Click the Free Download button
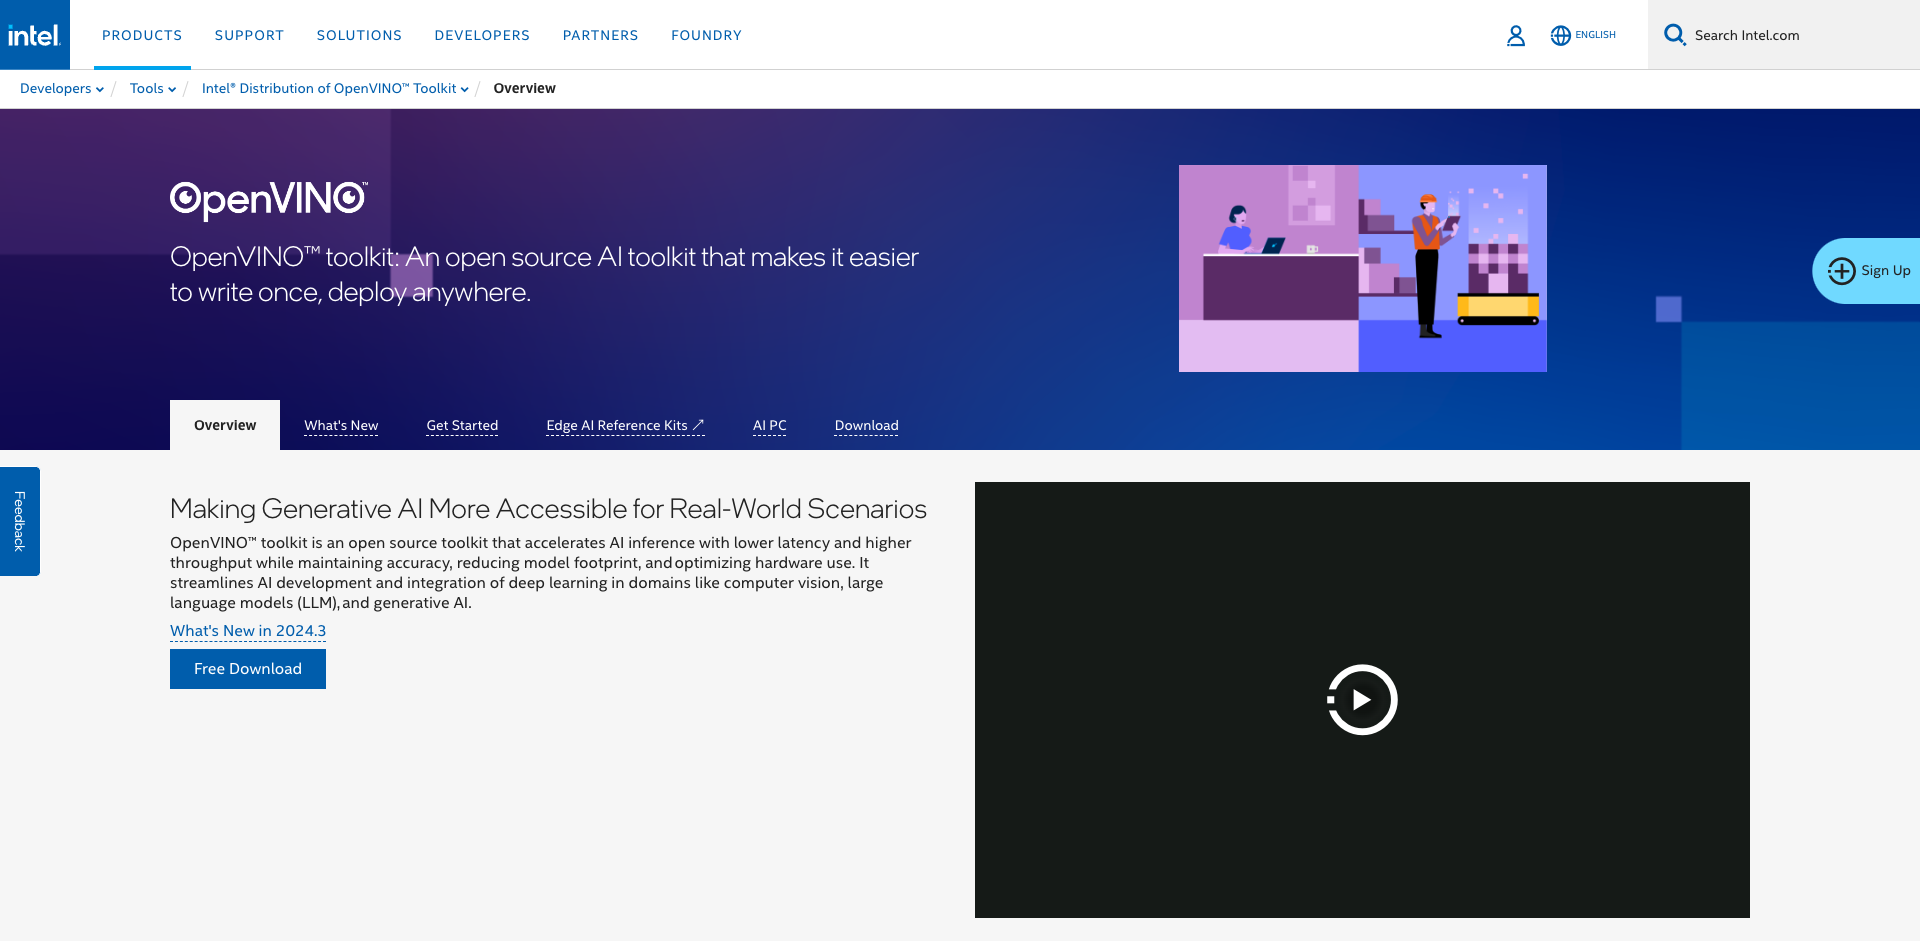Image resolution: width=1920 pixels, height=941 pixels. 248,669
